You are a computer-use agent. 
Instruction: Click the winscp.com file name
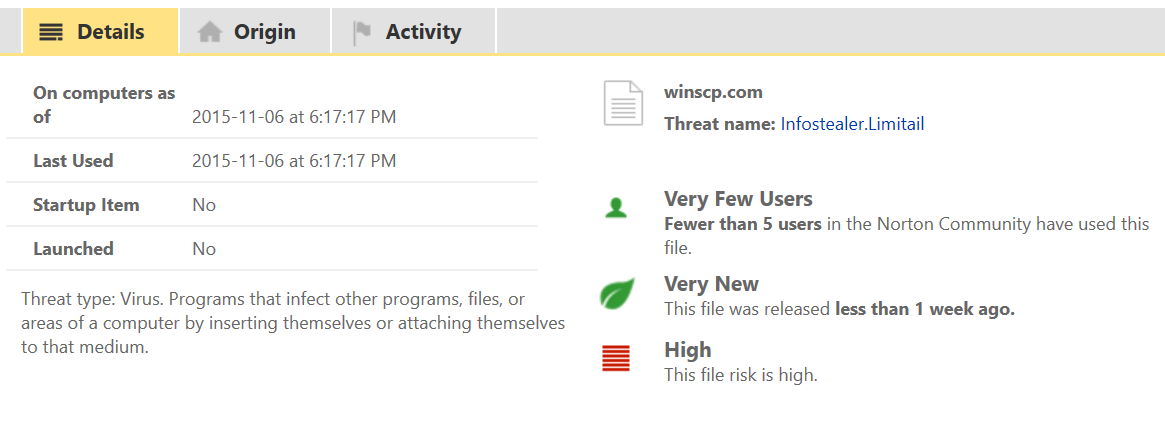click(713, 92)
